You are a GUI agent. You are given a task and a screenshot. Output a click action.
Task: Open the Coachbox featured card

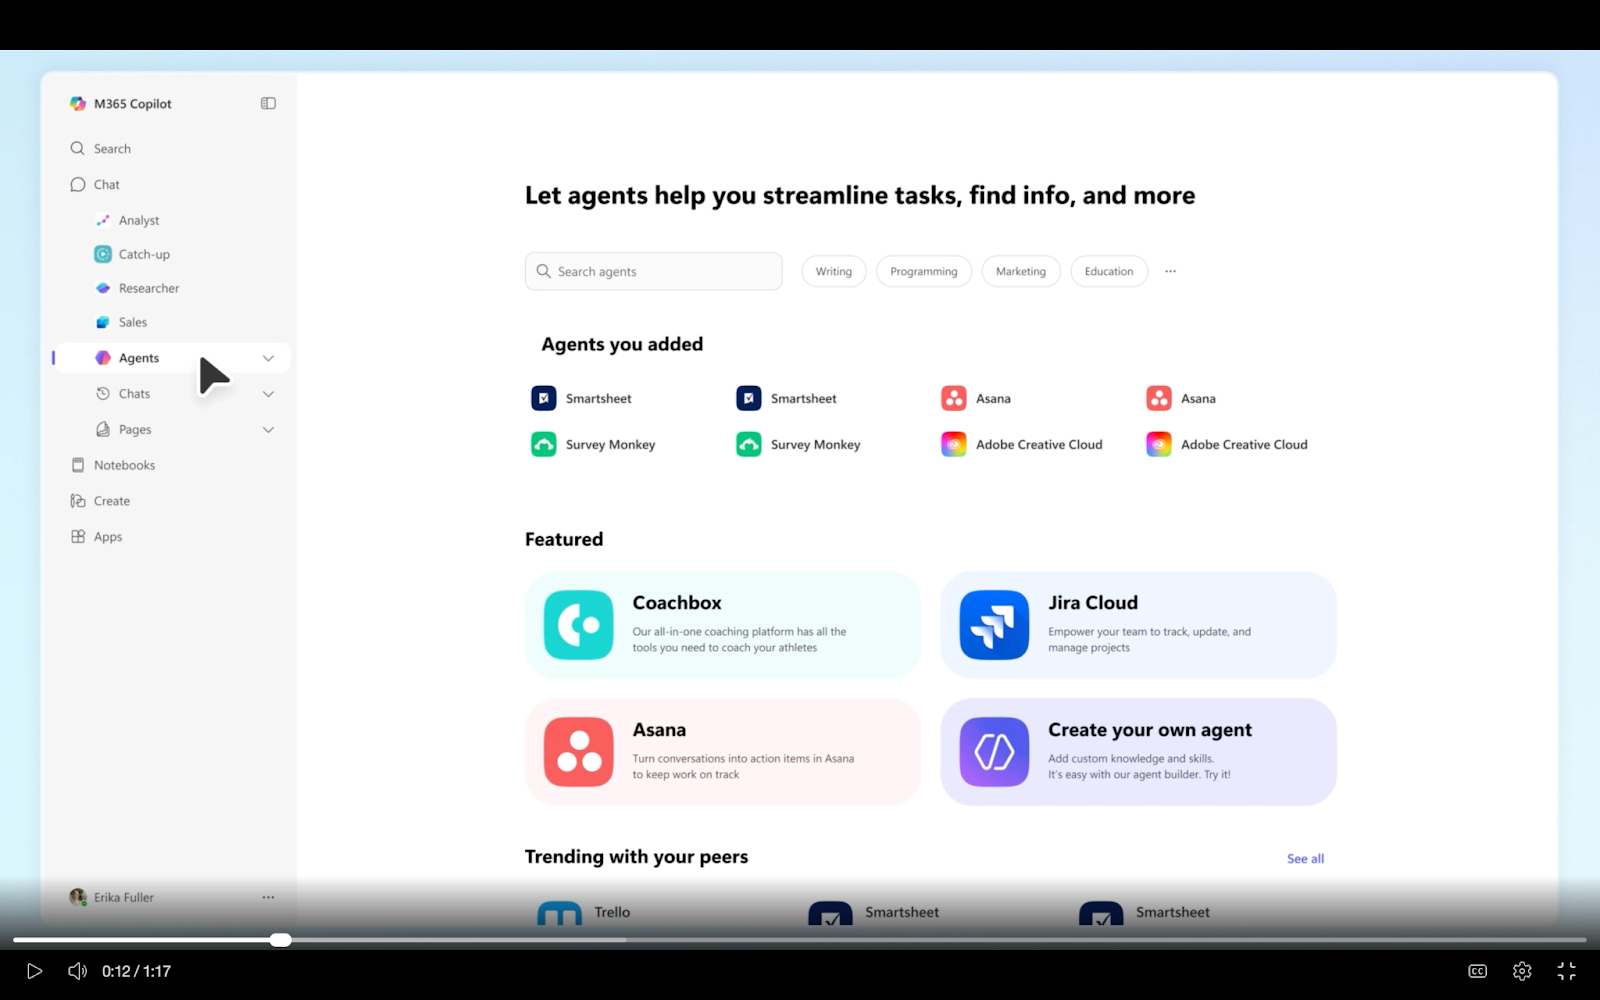coord(723,625)
